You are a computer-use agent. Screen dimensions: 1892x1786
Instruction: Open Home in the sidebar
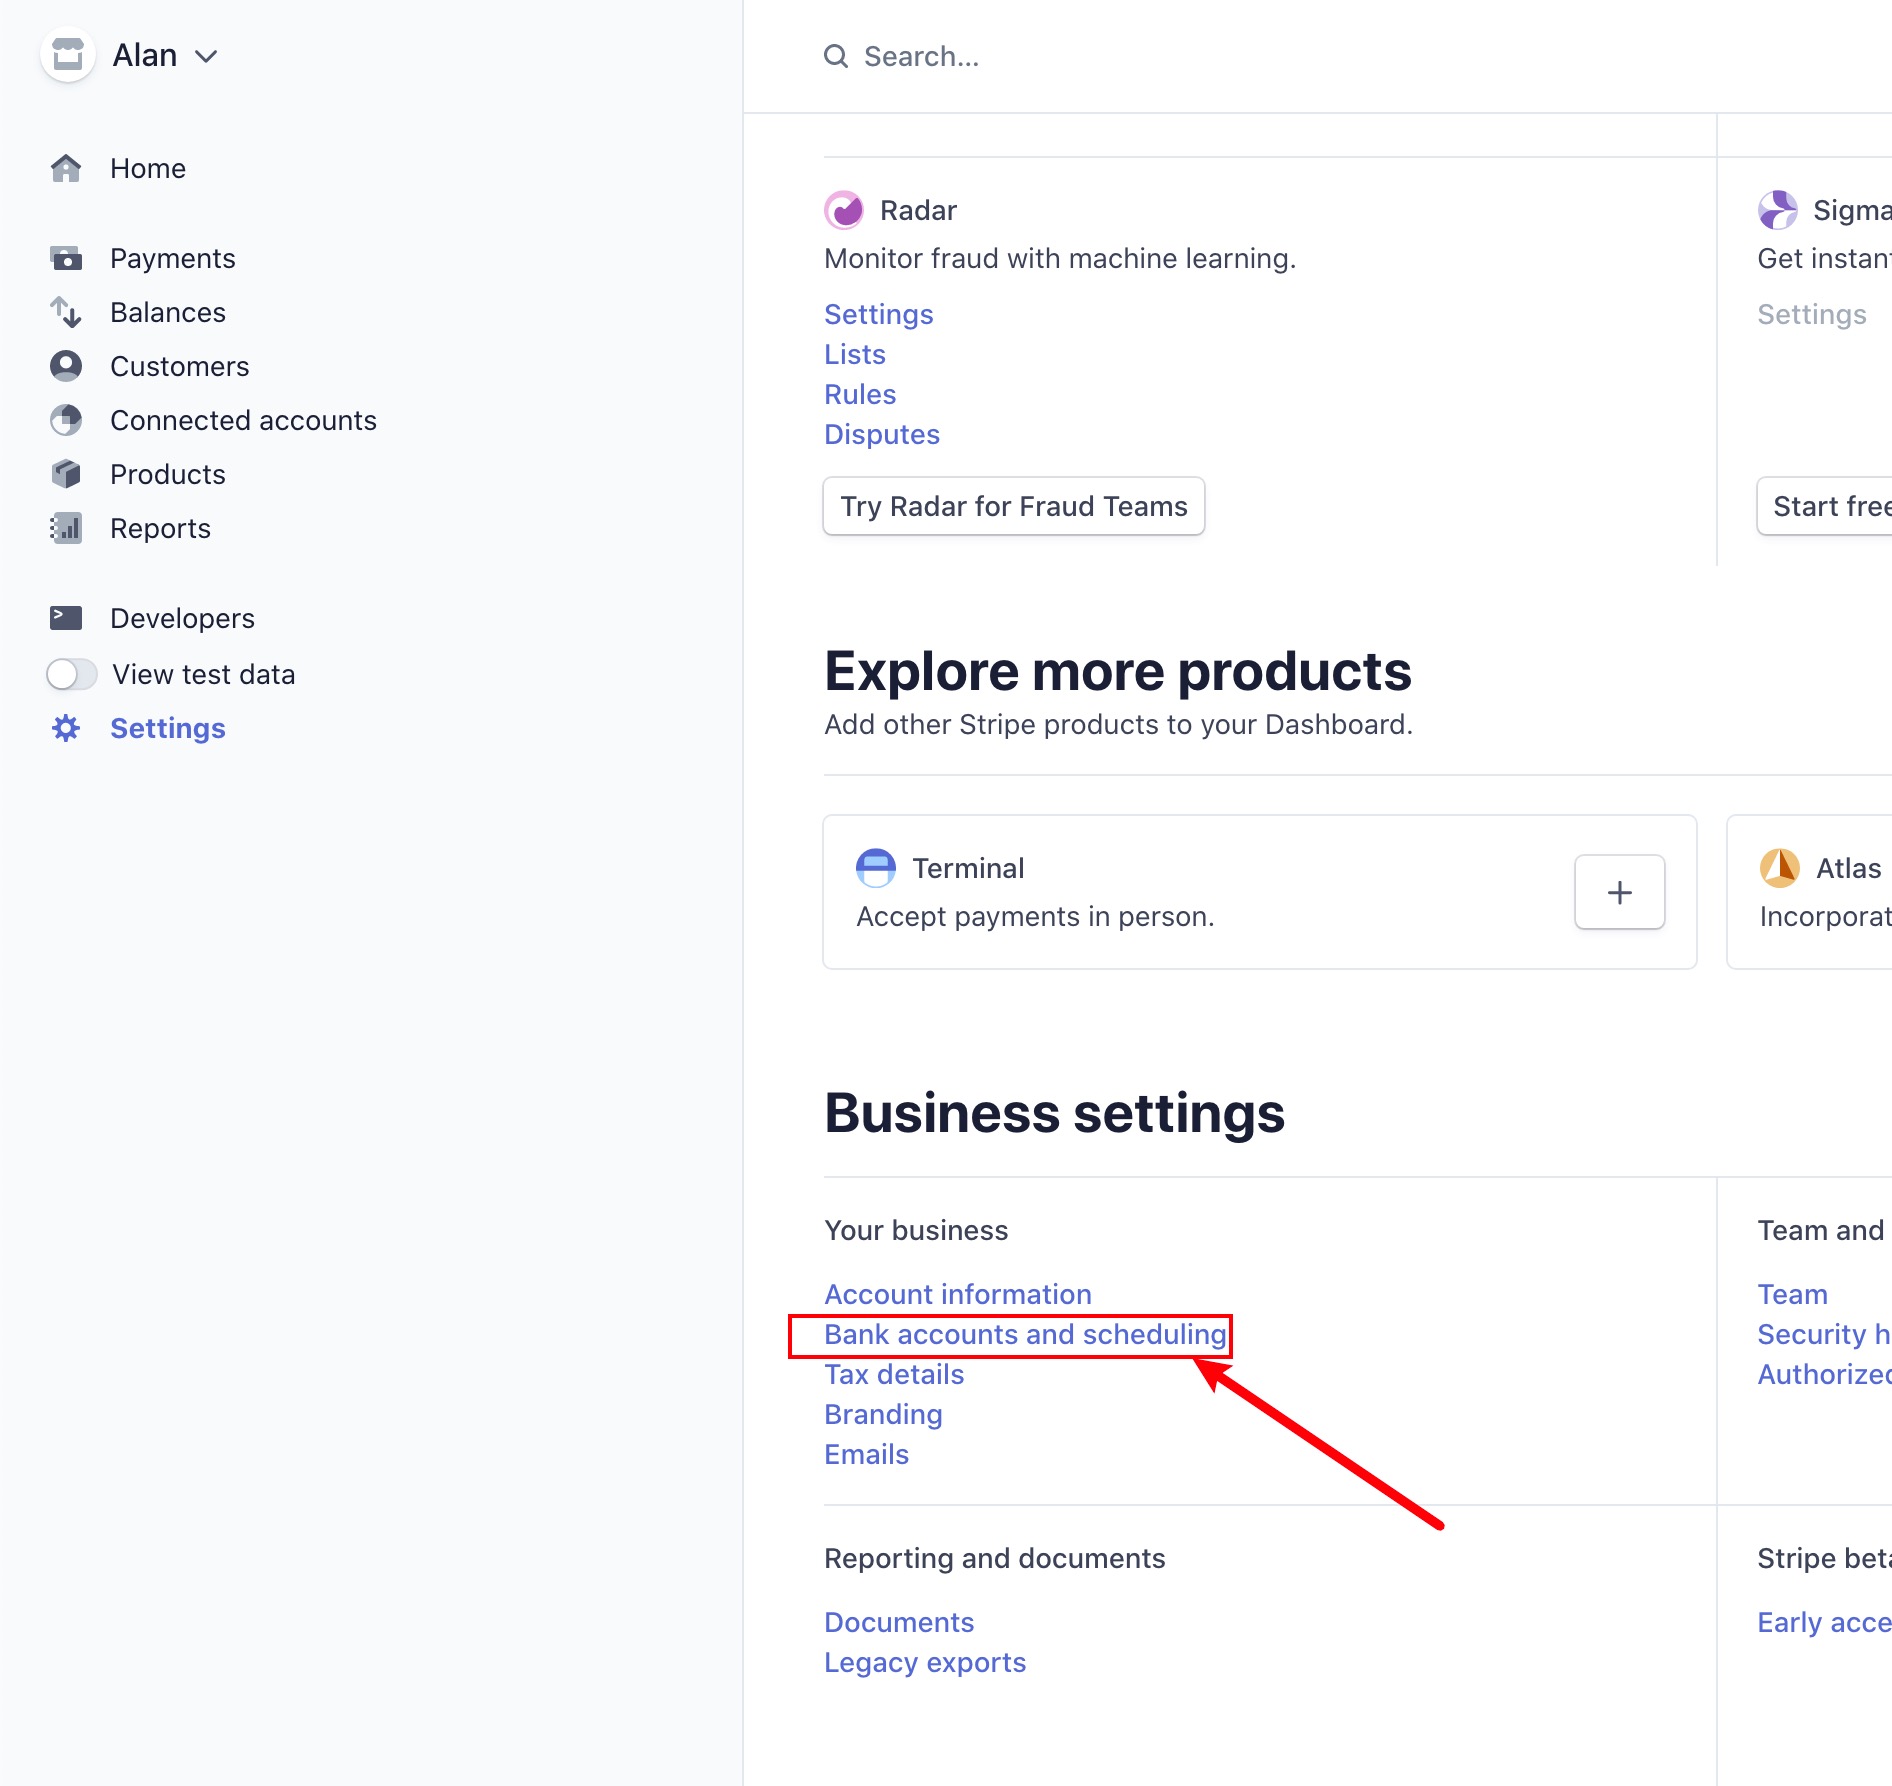point(148,168)
